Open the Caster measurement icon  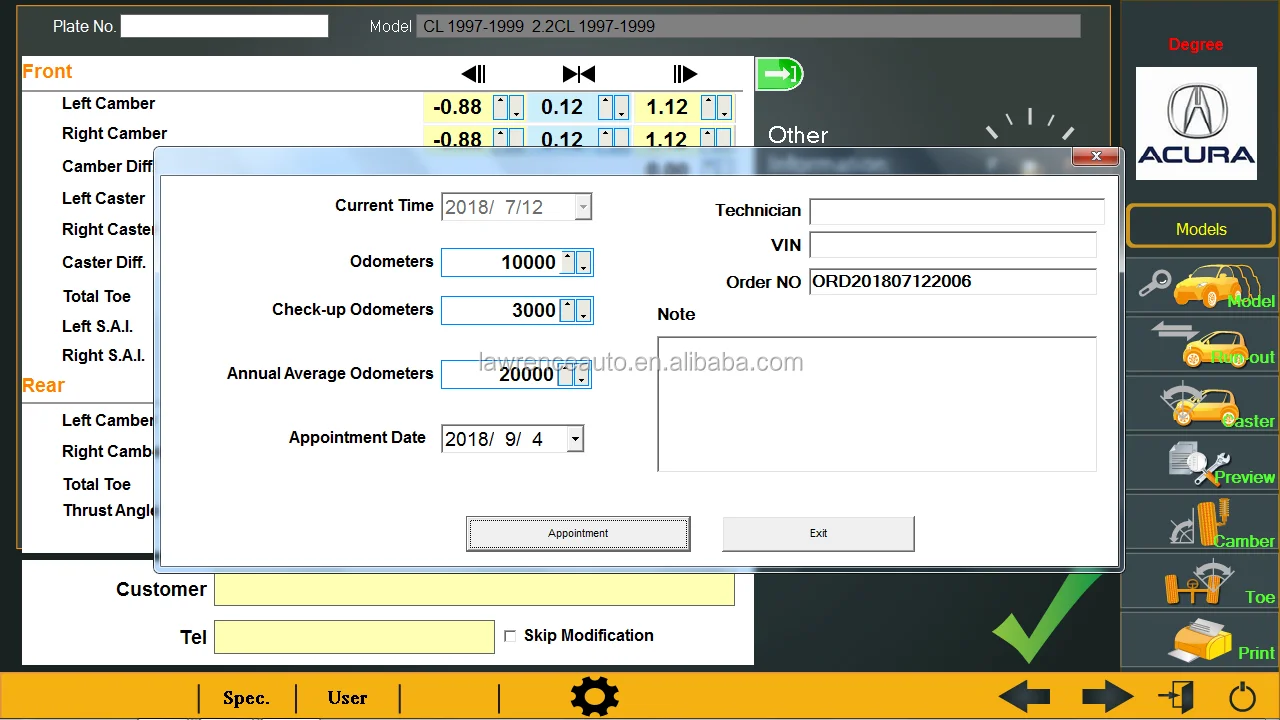(x=1201, y=405)
